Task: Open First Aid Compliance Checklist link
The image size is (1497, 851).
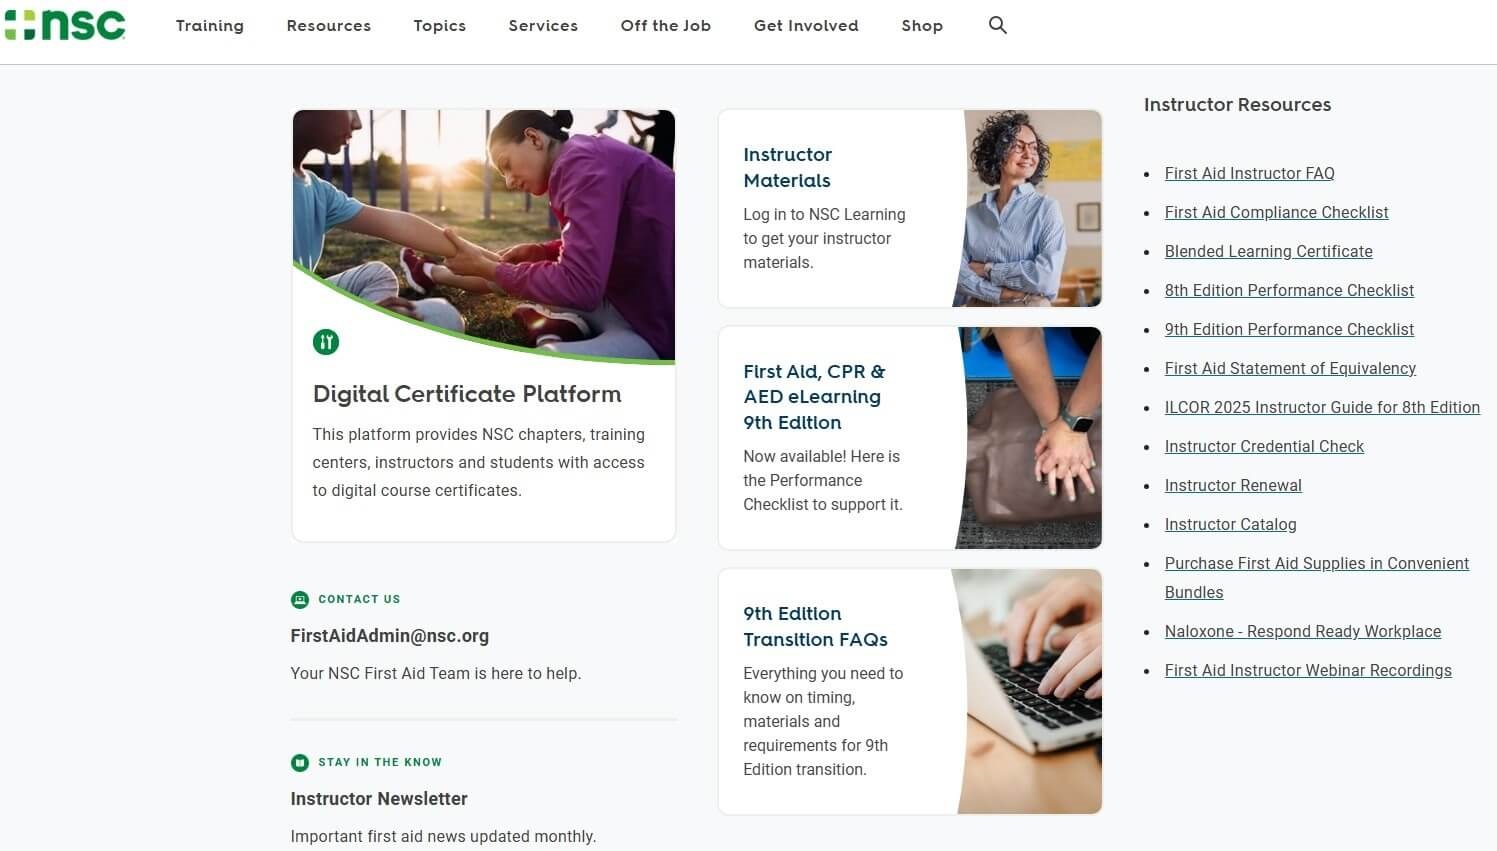Action: 1277,212
